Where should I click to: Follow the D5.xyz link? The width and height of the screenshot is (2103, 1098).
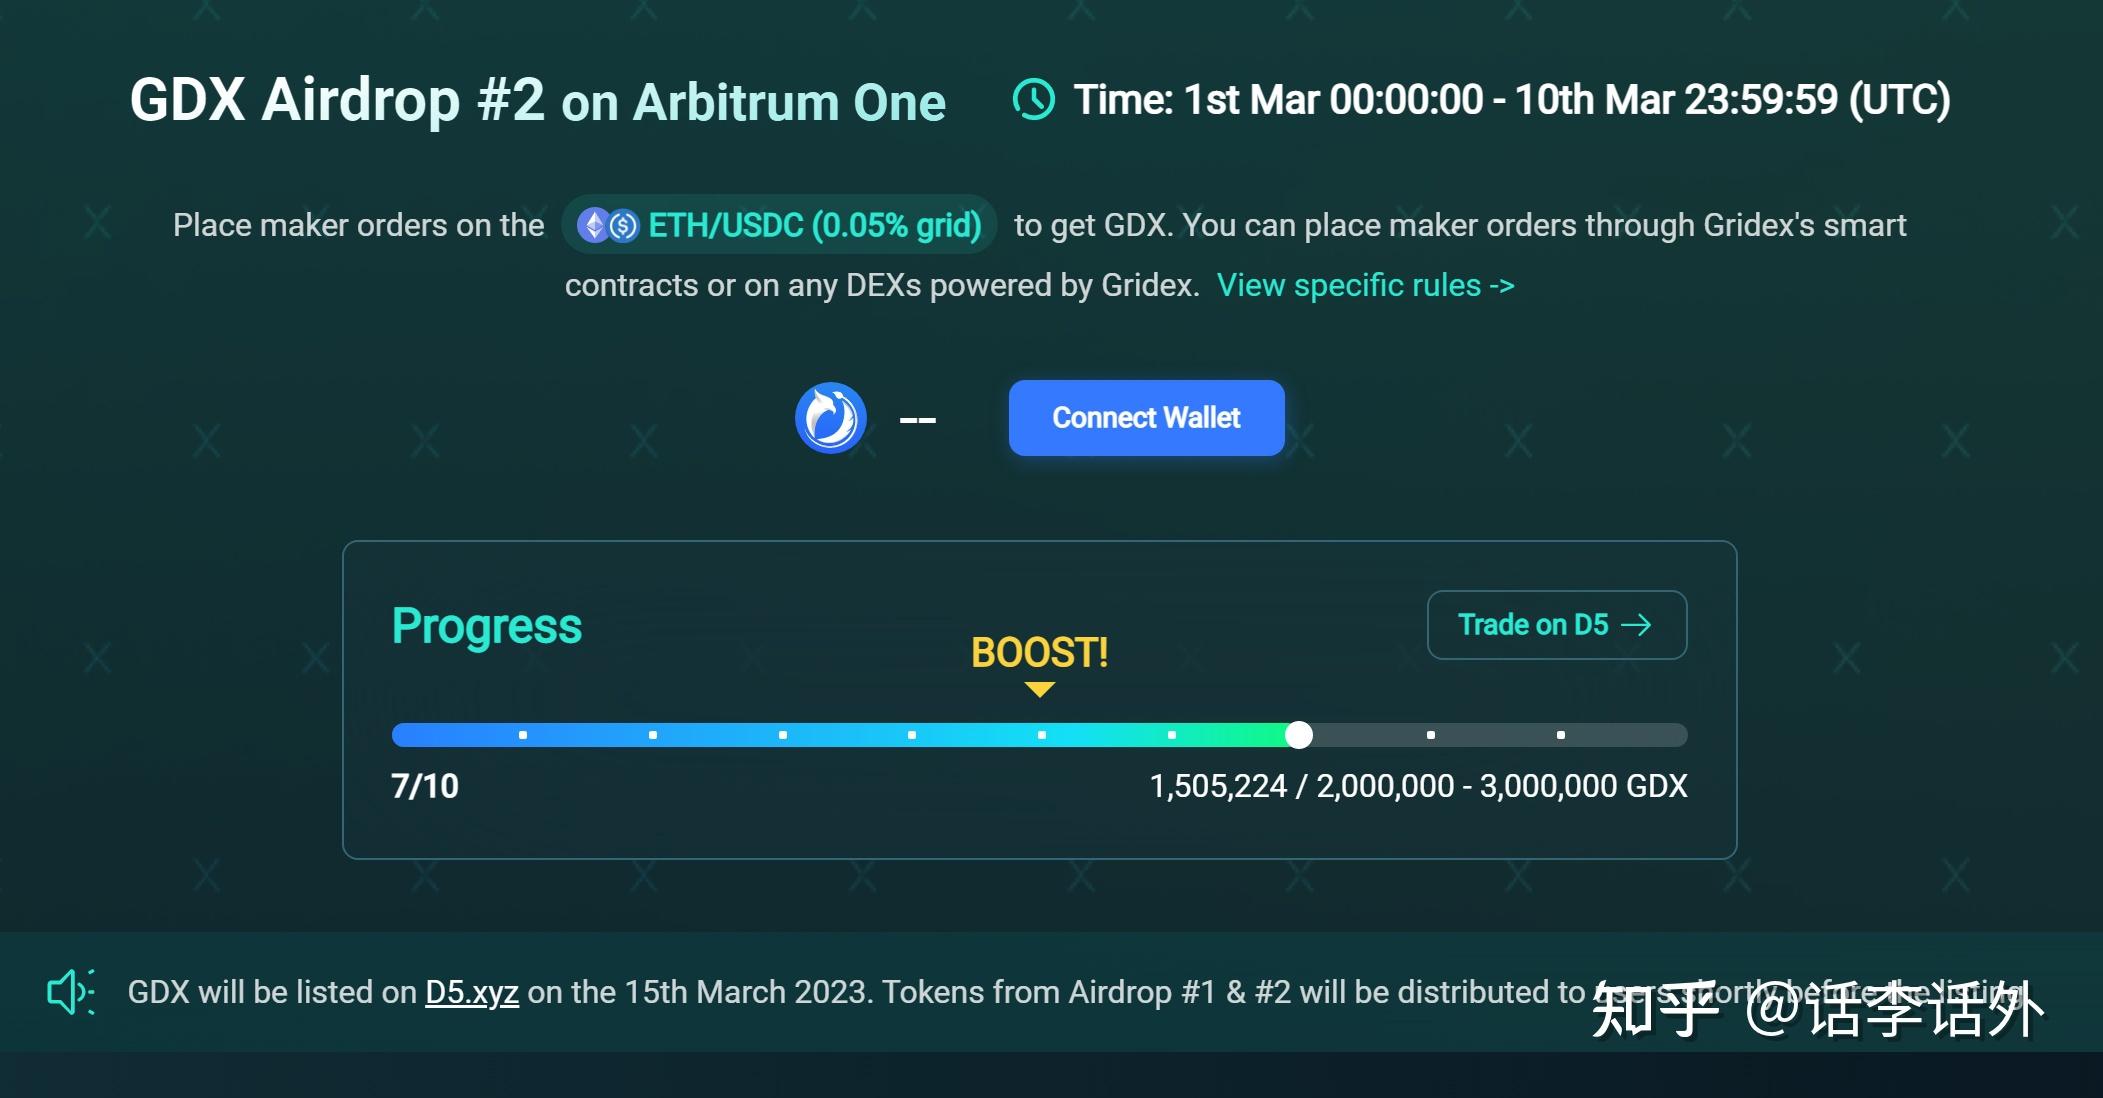tap(471, 992)
